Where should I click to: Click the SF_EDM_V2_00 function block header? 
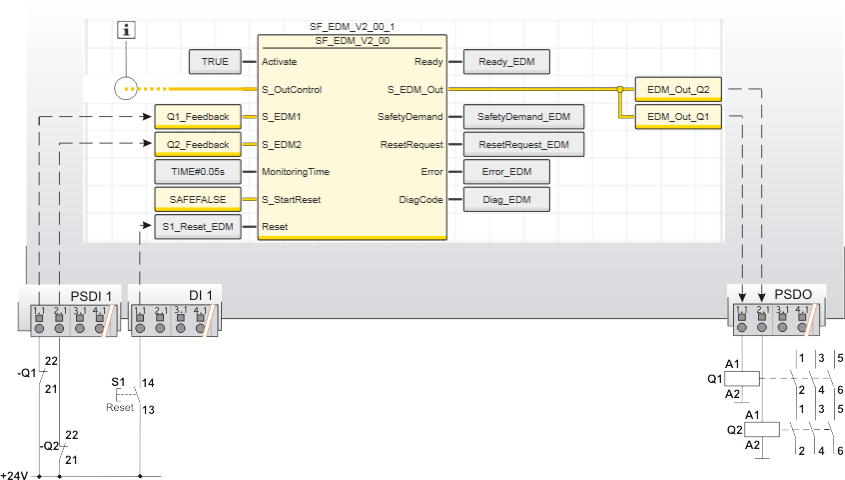click(351, 40)
